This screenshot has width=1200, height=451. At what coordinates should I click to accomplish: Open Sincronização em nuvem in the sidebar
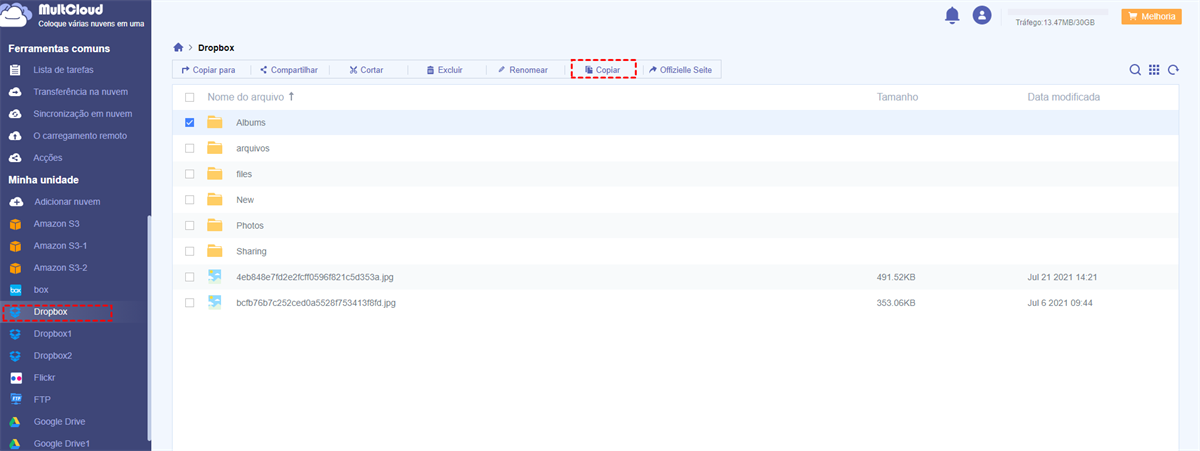point(82,114)
